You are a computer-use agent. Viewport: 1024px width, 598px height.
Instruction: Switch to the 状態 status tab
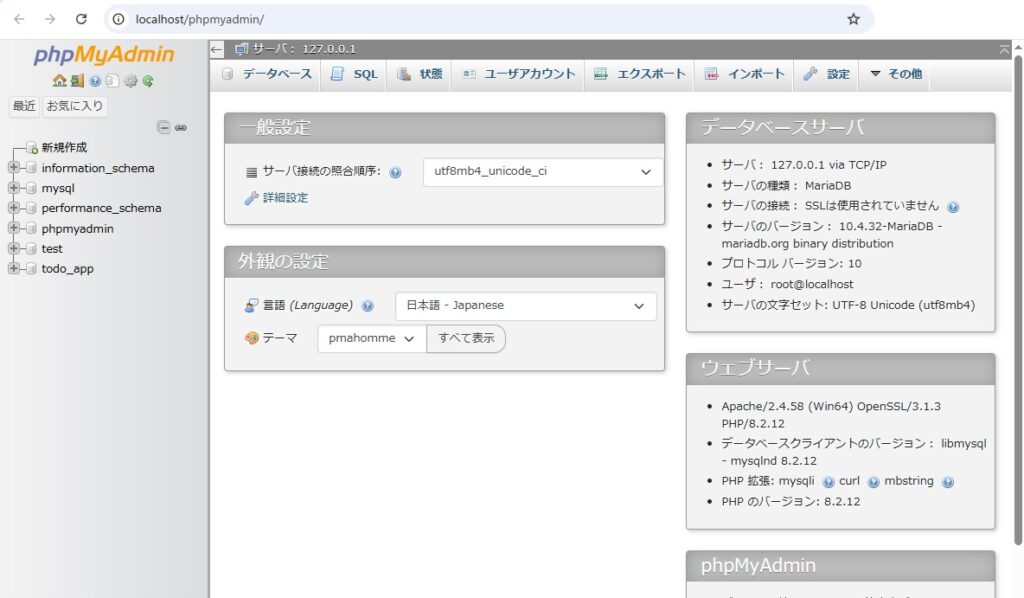coord(419,74)
